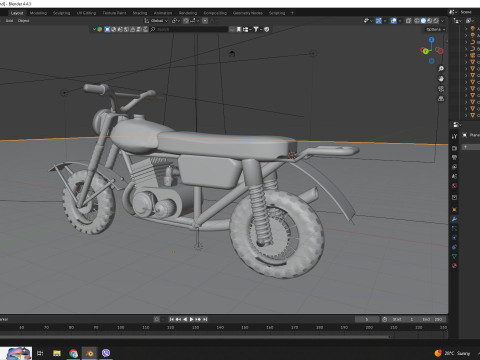Open the orange Object properties tab

coord(454,209)
